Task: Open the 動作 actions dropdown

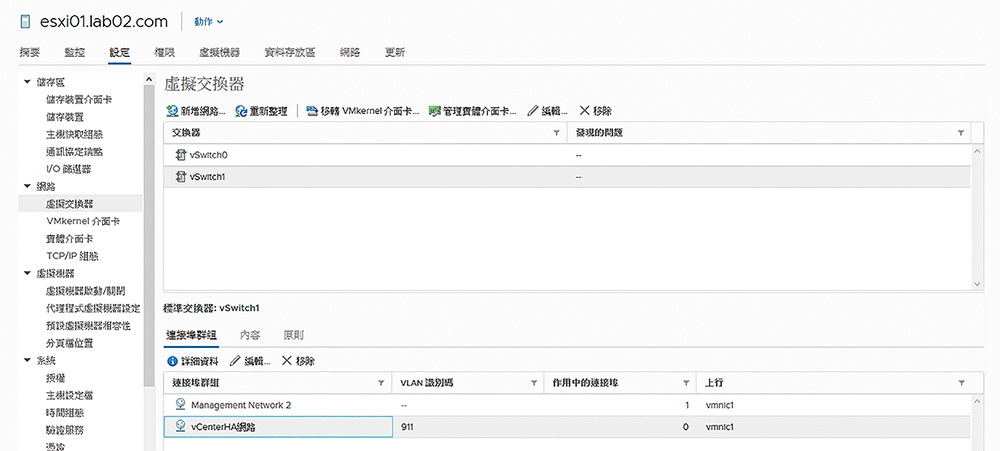Action: [x=209, y=22]
